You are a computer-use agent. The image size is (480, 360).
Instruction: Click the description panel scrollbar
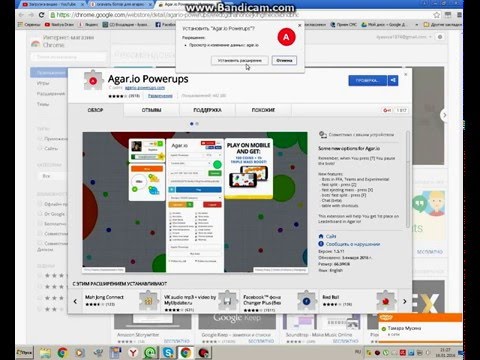408,180
